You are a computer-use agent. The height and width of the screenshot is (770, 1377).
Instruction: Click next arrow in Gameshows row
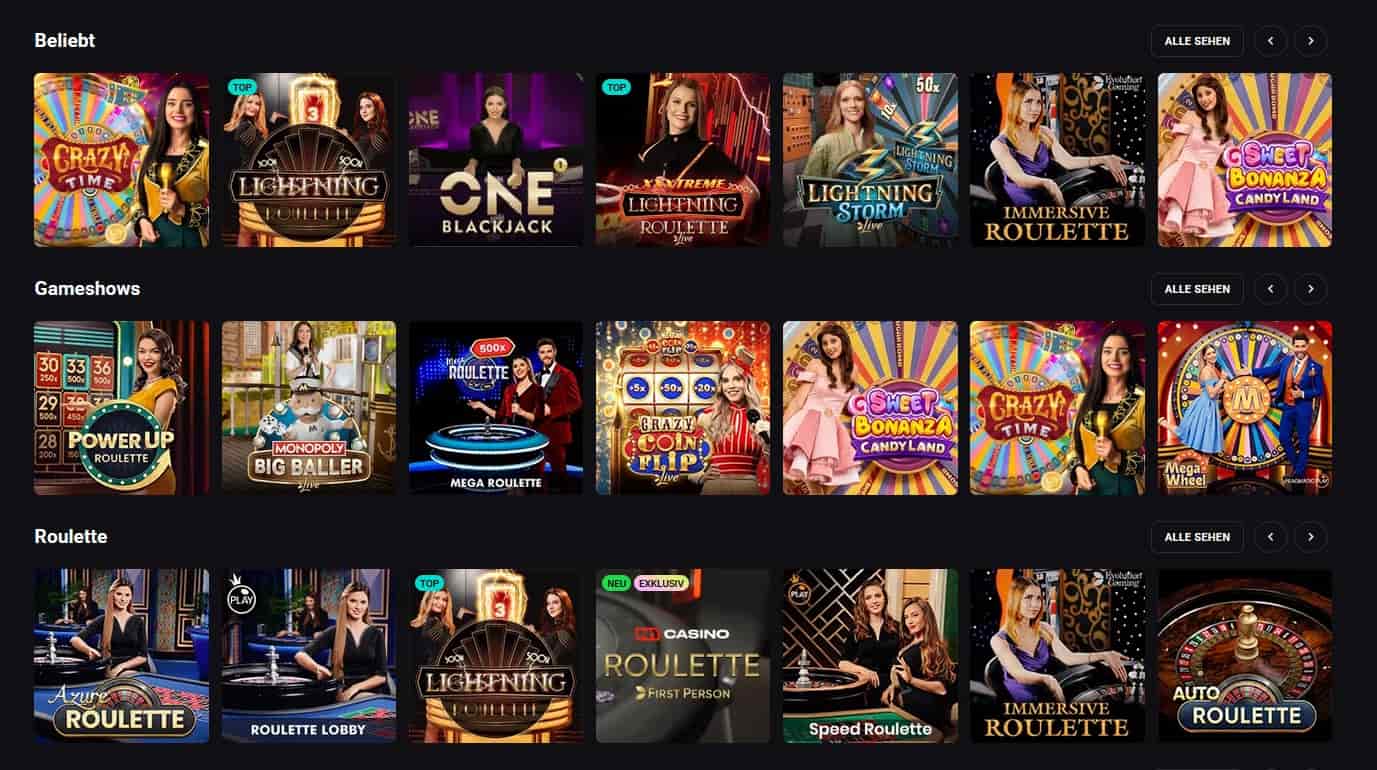click(1311, 289)
